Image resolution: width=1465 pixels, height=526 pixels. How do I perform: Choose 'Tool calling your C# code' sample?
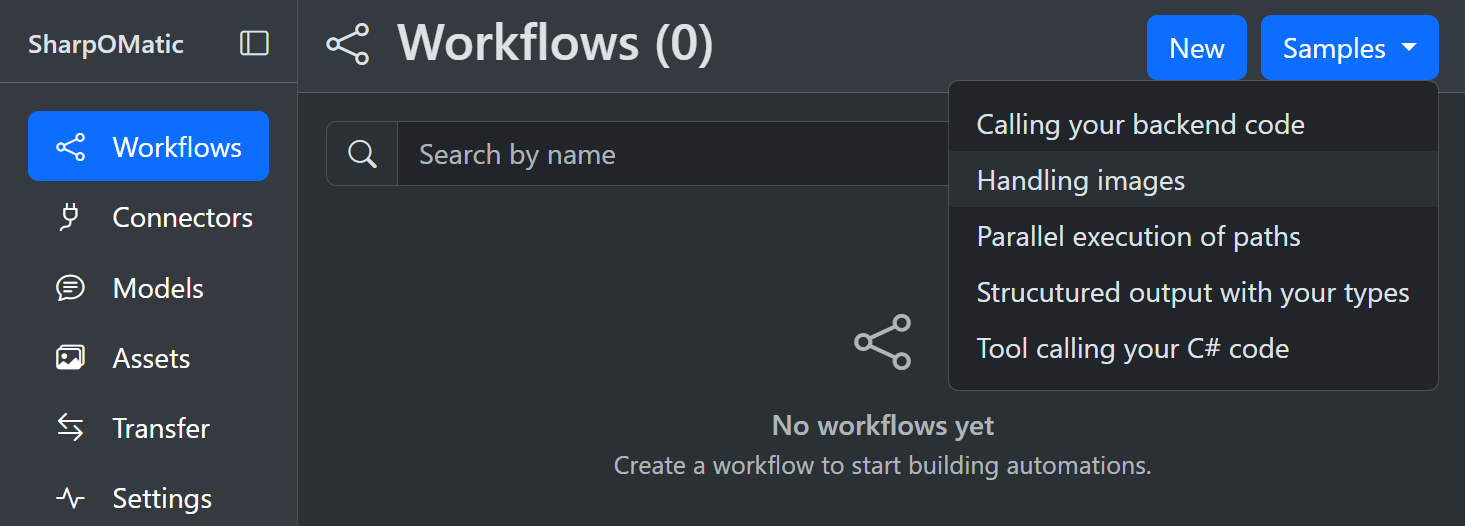pos(1132,348)
